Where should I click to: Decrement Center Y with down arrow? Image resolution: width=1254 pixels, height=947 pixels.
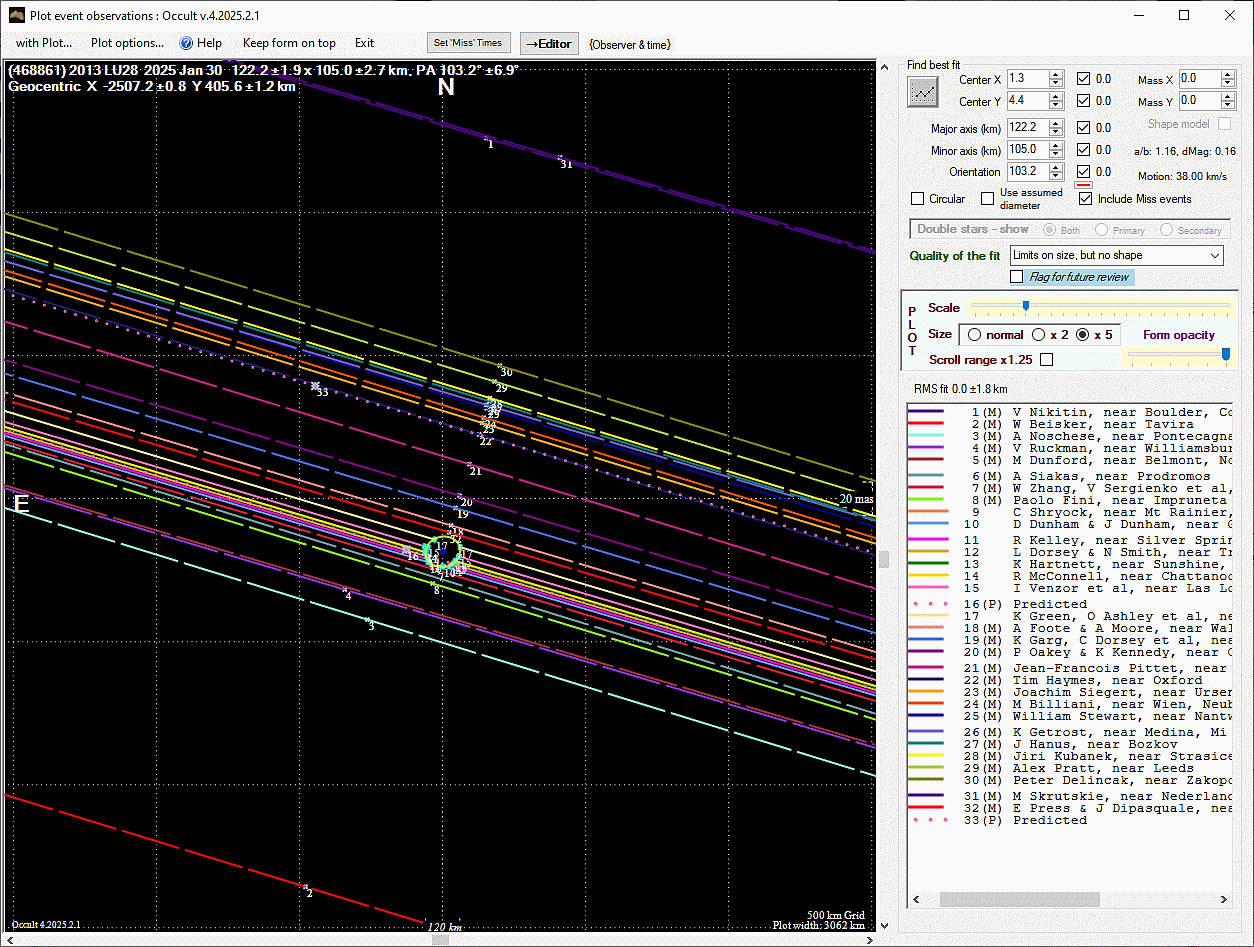pyautogui.click(x=1056, y=105)
